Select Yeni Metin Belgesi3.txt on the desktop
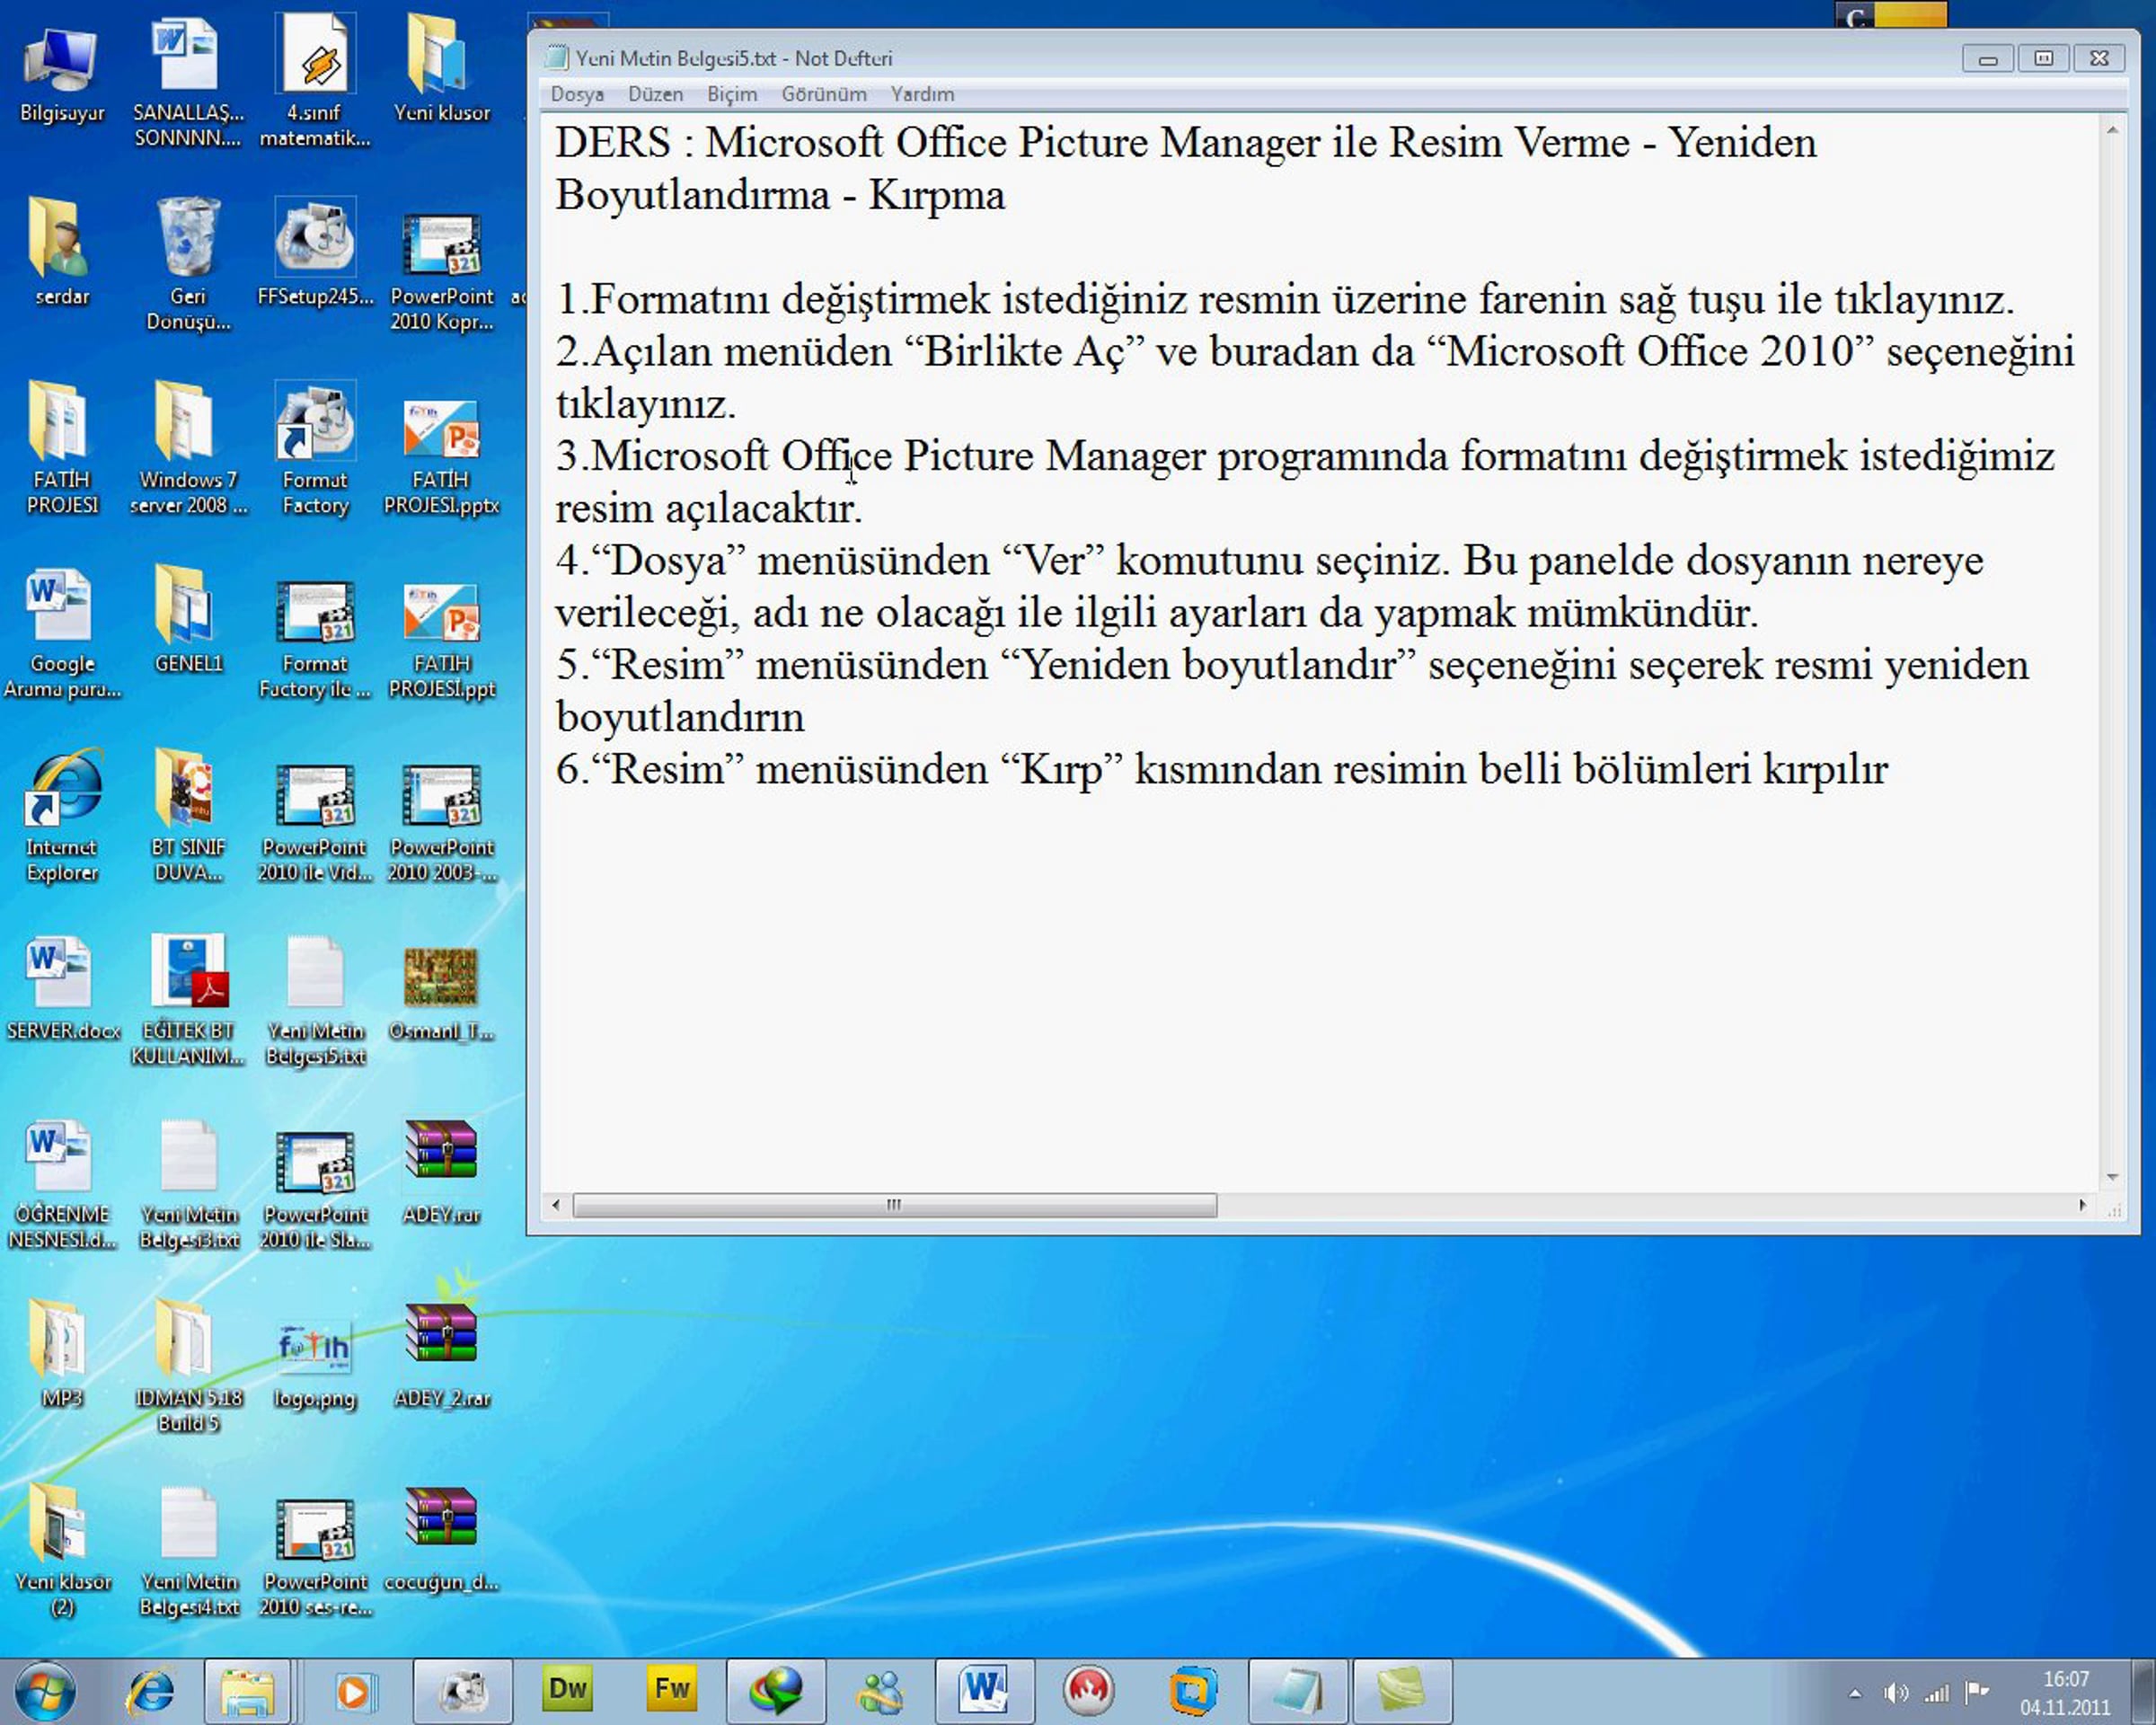 coord(188,1184)
